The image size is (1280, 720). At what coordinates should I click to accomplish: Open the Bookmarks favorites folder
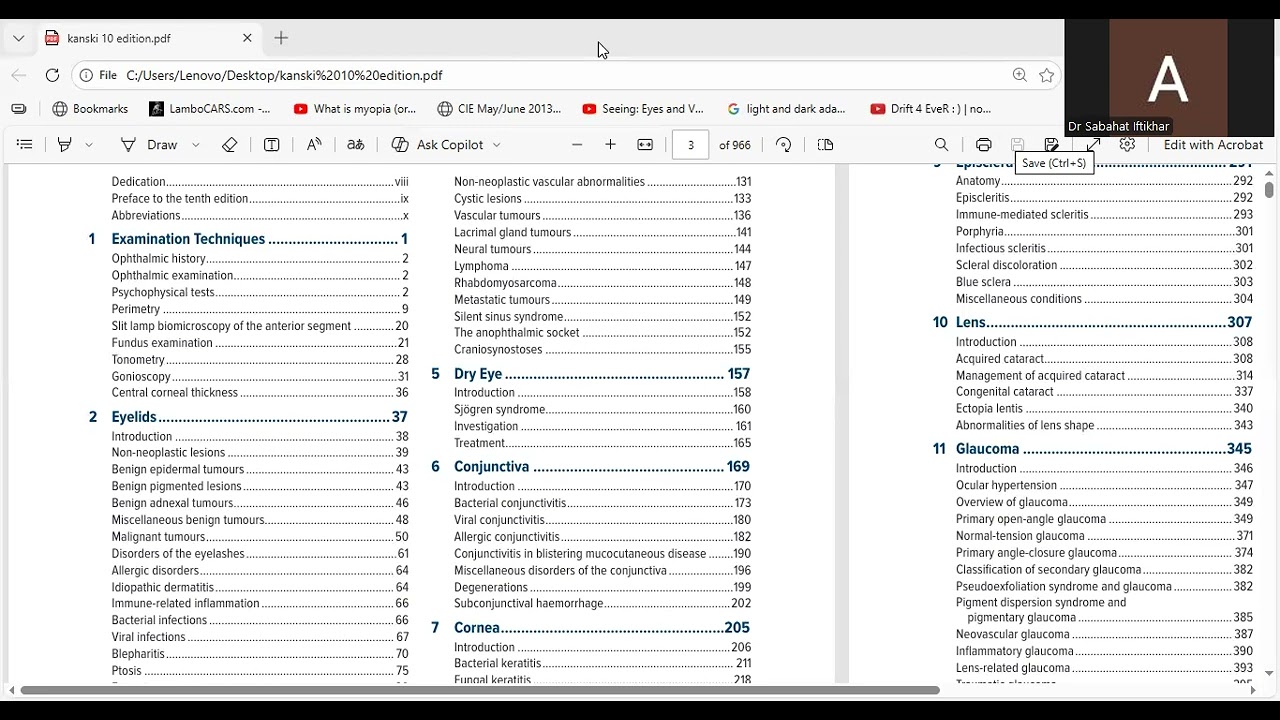[90, 109]
